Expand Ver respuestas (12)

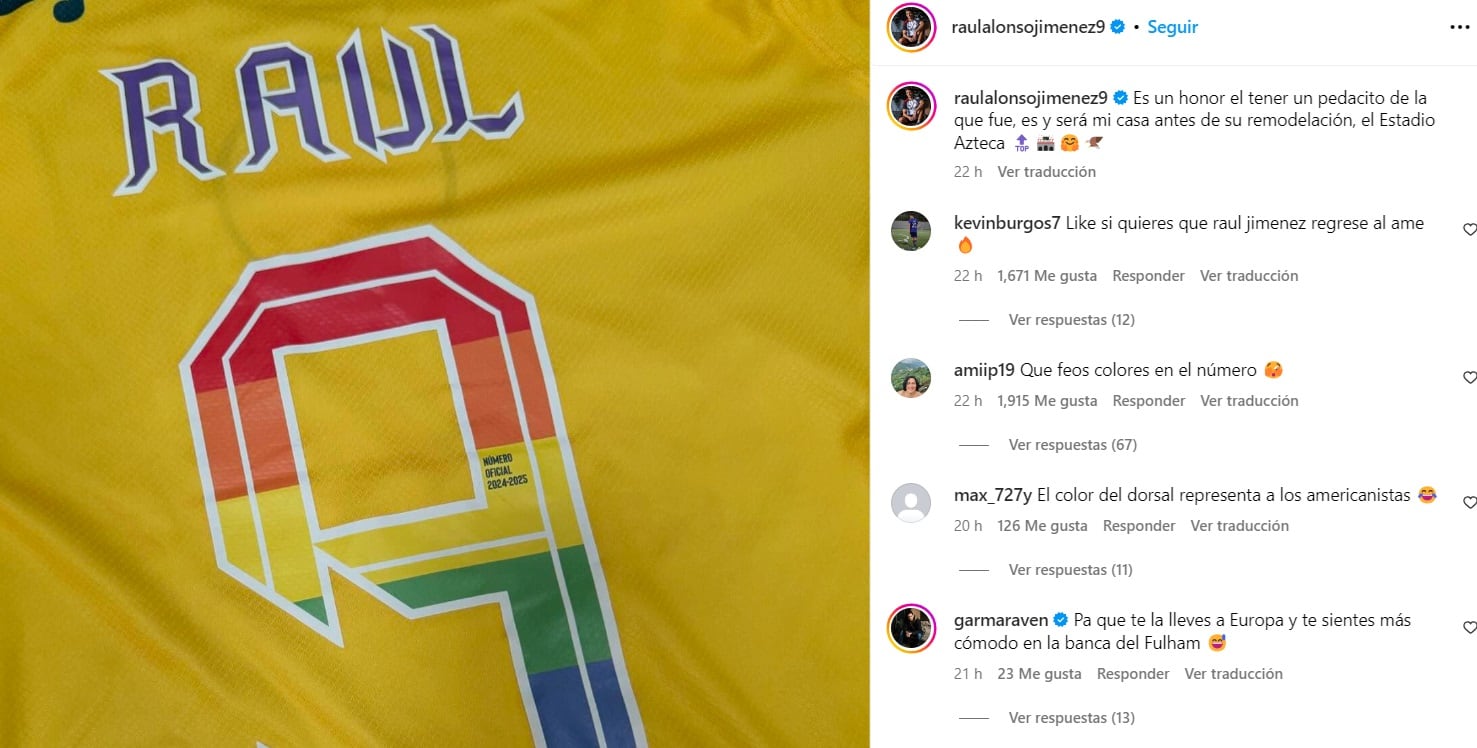point(1071,320)
